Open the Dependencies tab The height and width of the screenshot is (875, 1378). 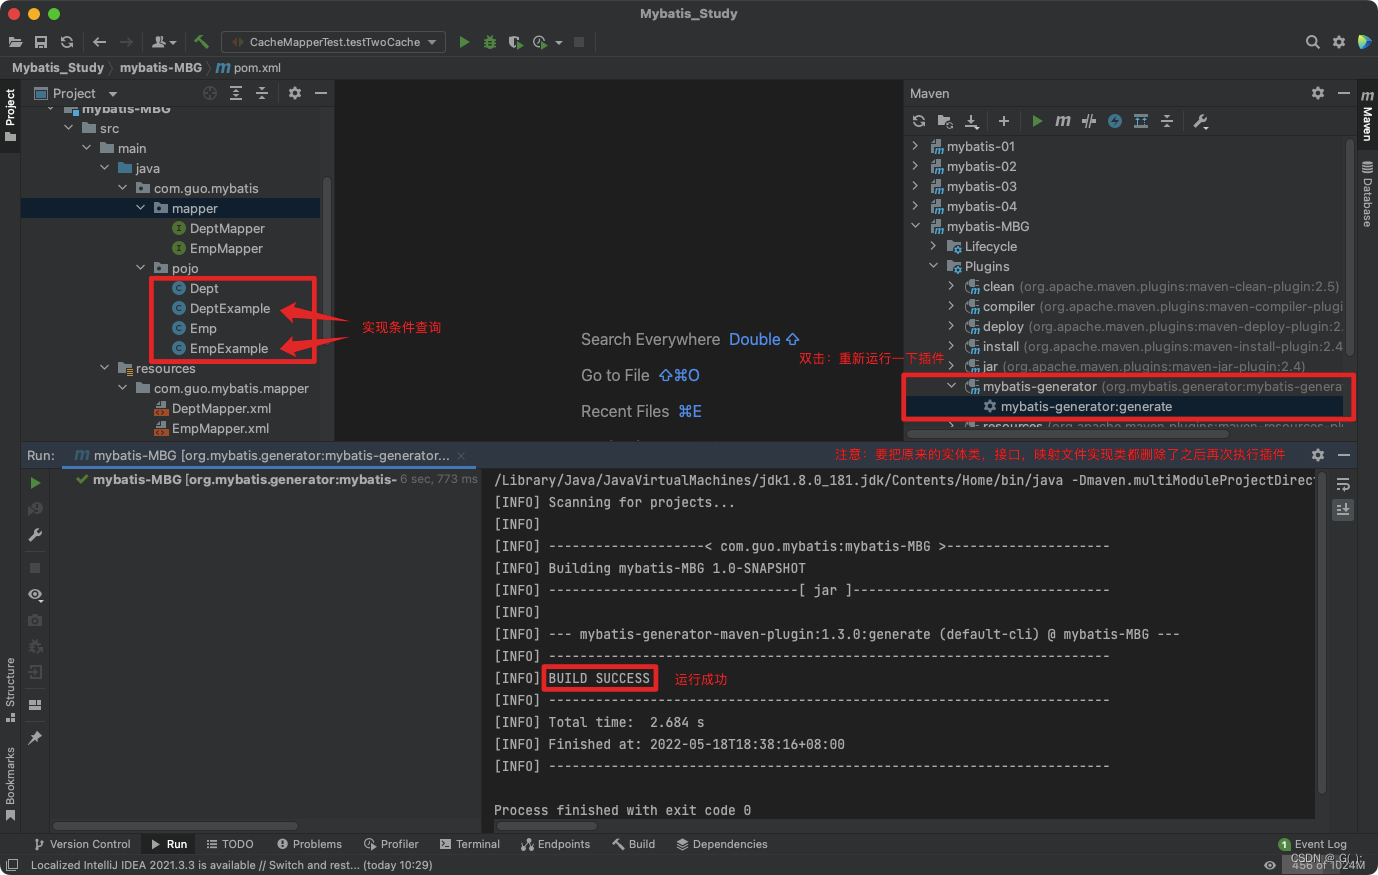(x=722, y=844)
